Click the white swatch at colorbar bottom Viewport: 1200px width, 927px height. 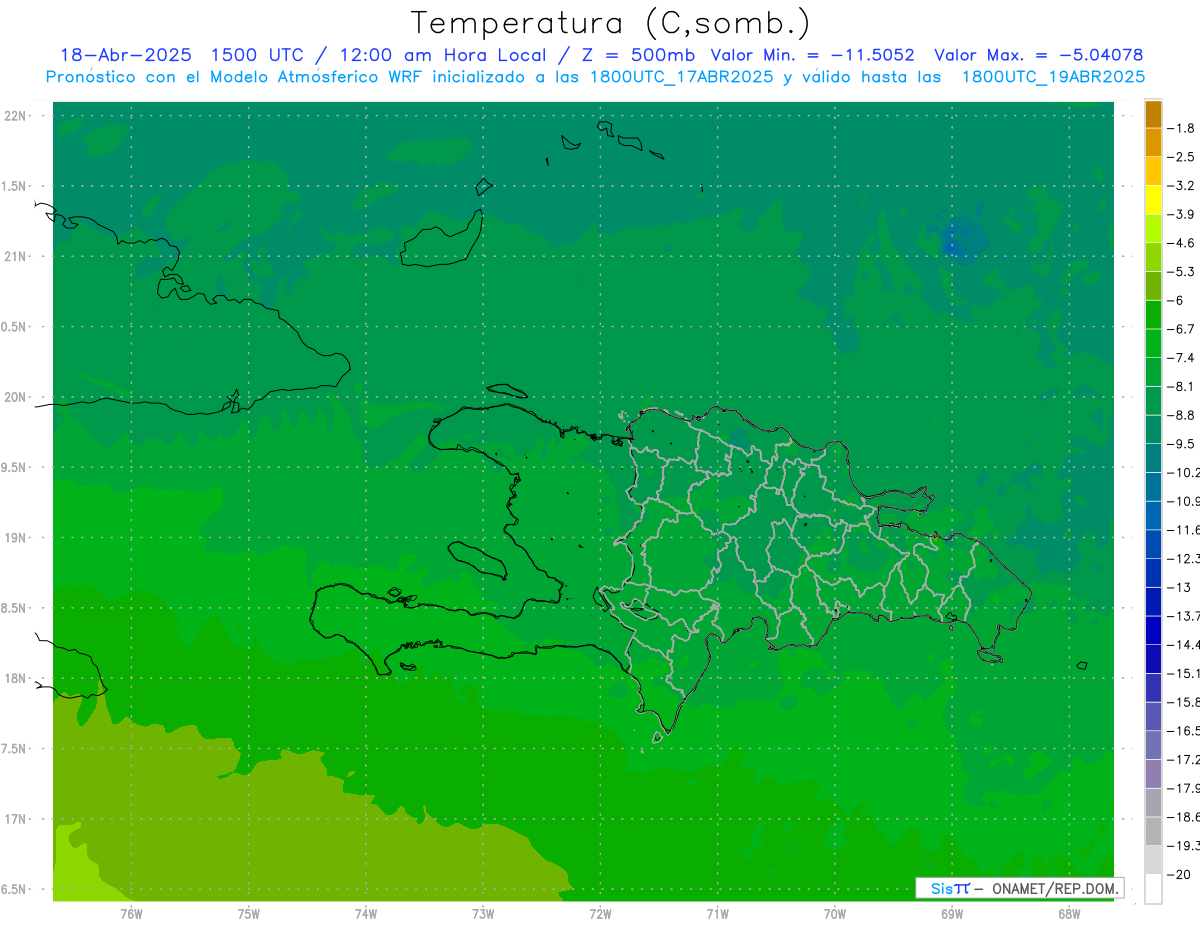pyautogui.click(x=1153, y=889)
